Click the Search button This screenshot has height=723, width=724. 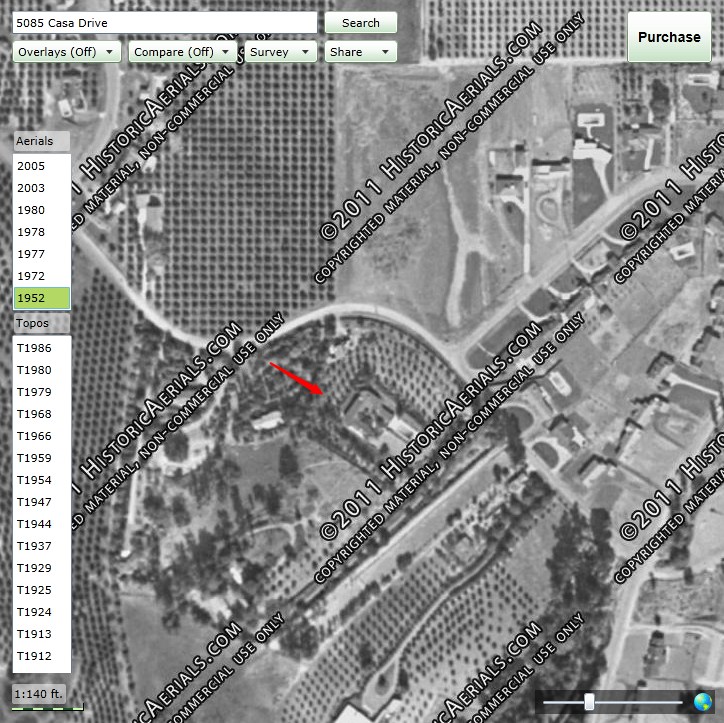(x=361, y=23)
